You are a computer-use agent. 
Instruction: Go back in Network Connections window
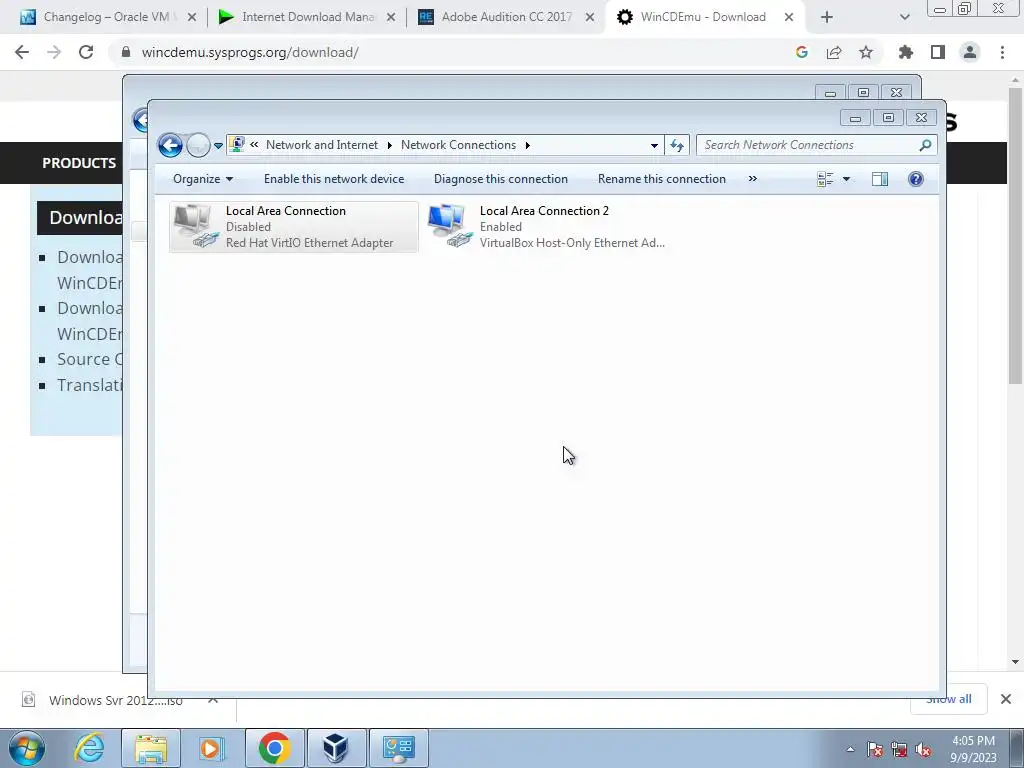pos(170,145)
